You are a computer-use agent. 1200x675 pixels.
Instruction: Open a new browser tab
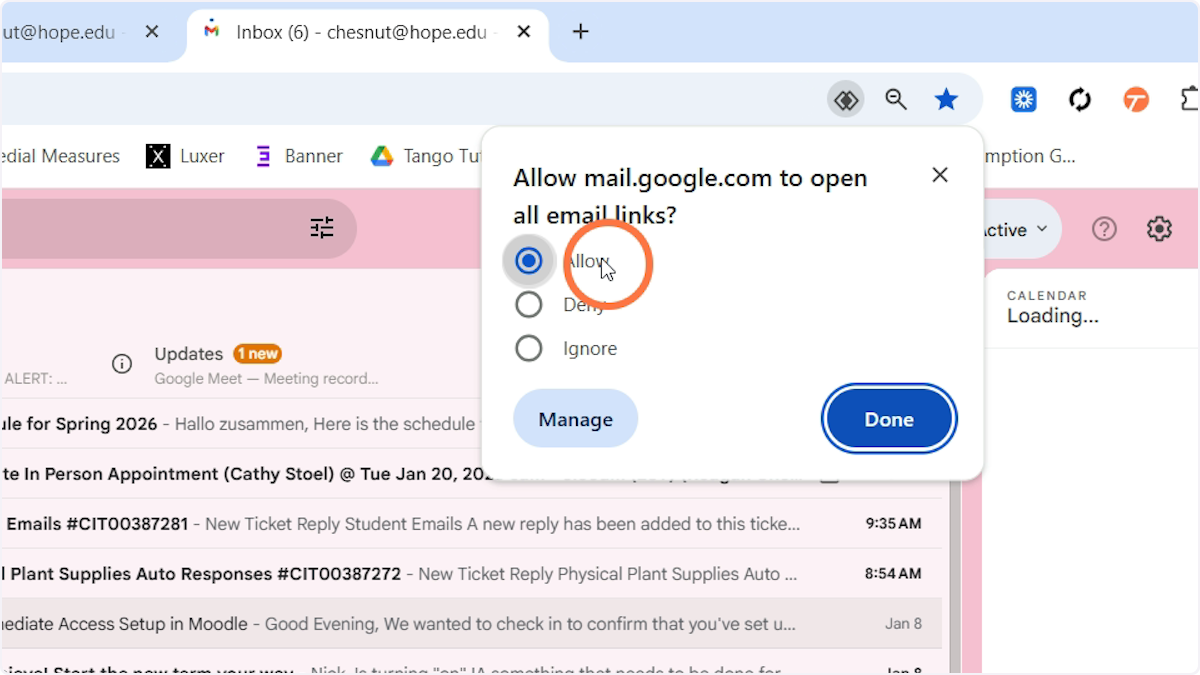click(580, 32)
